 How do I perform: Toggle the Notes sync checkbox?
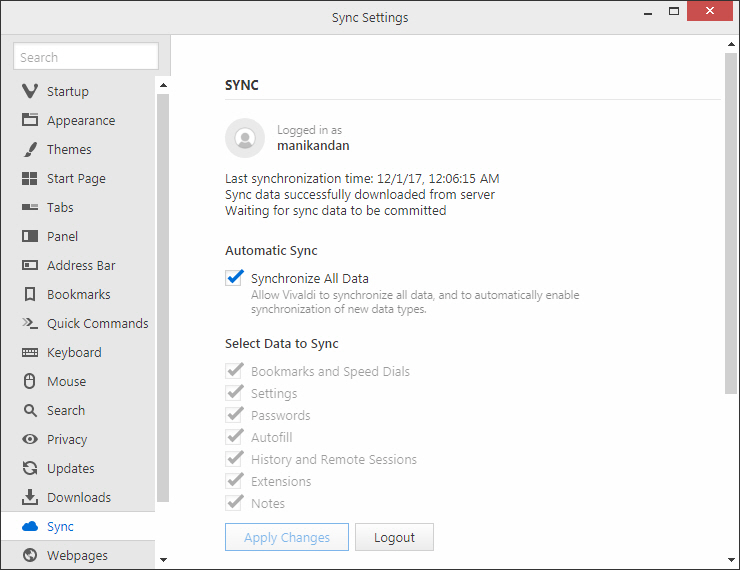[235, 503]
